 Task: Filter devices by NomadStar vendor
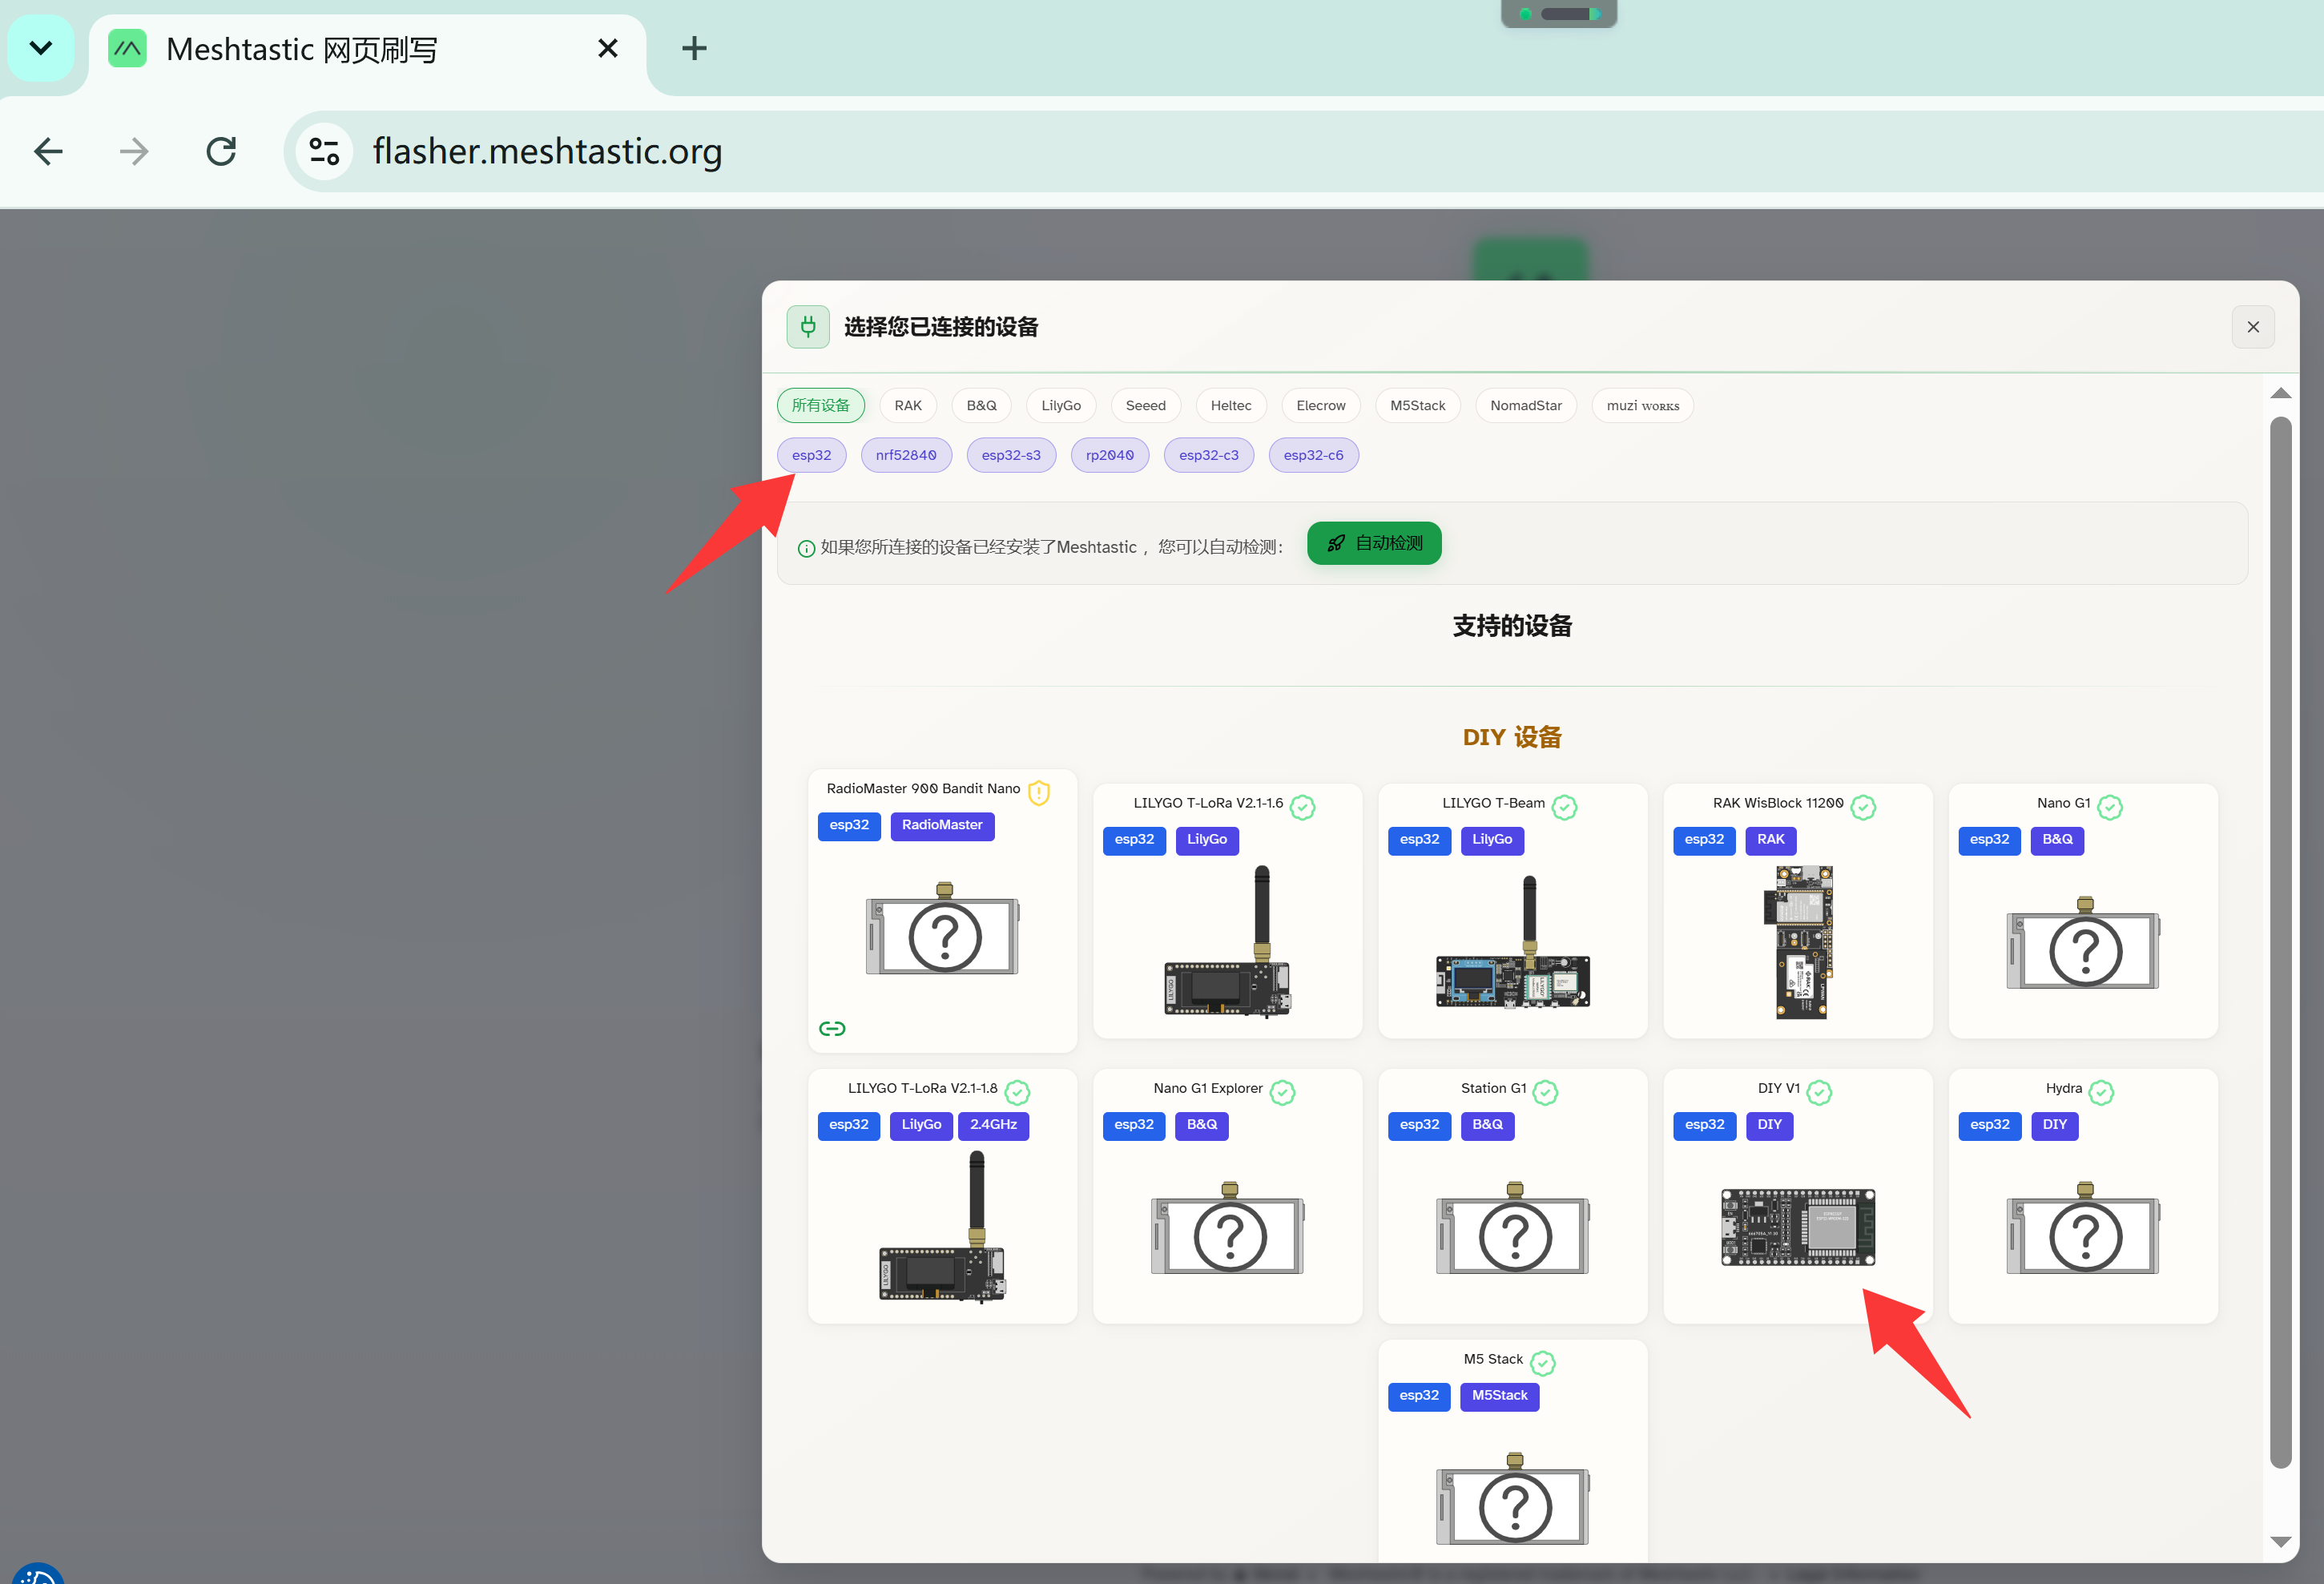(1526, 405)
